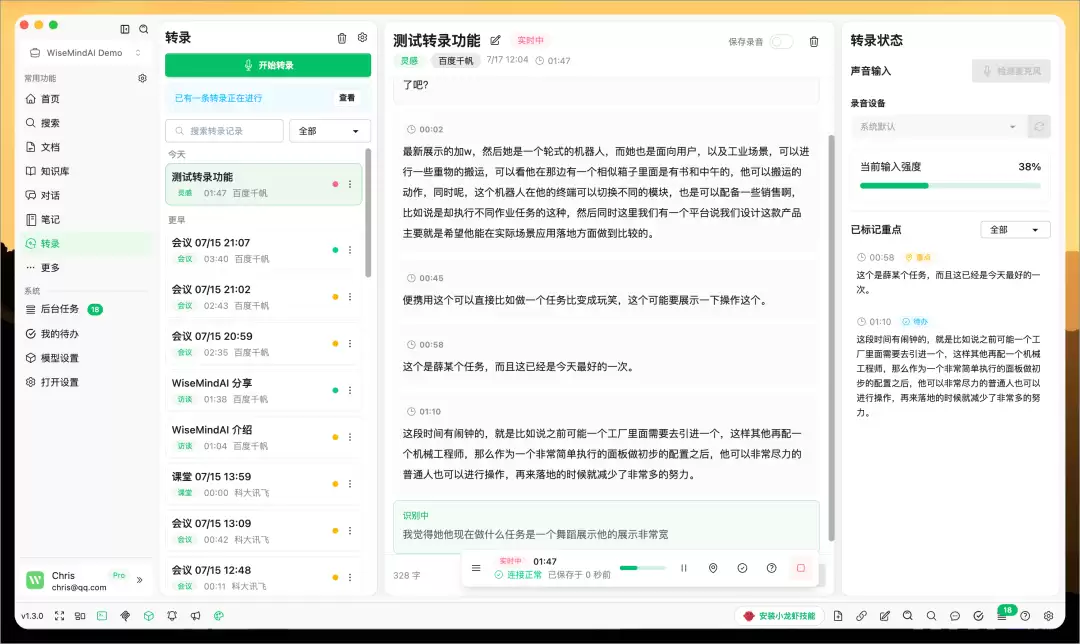1080x644 pixels.
Task: Open the settings gear beside 常用功能
Action: (x=143, y=79)
